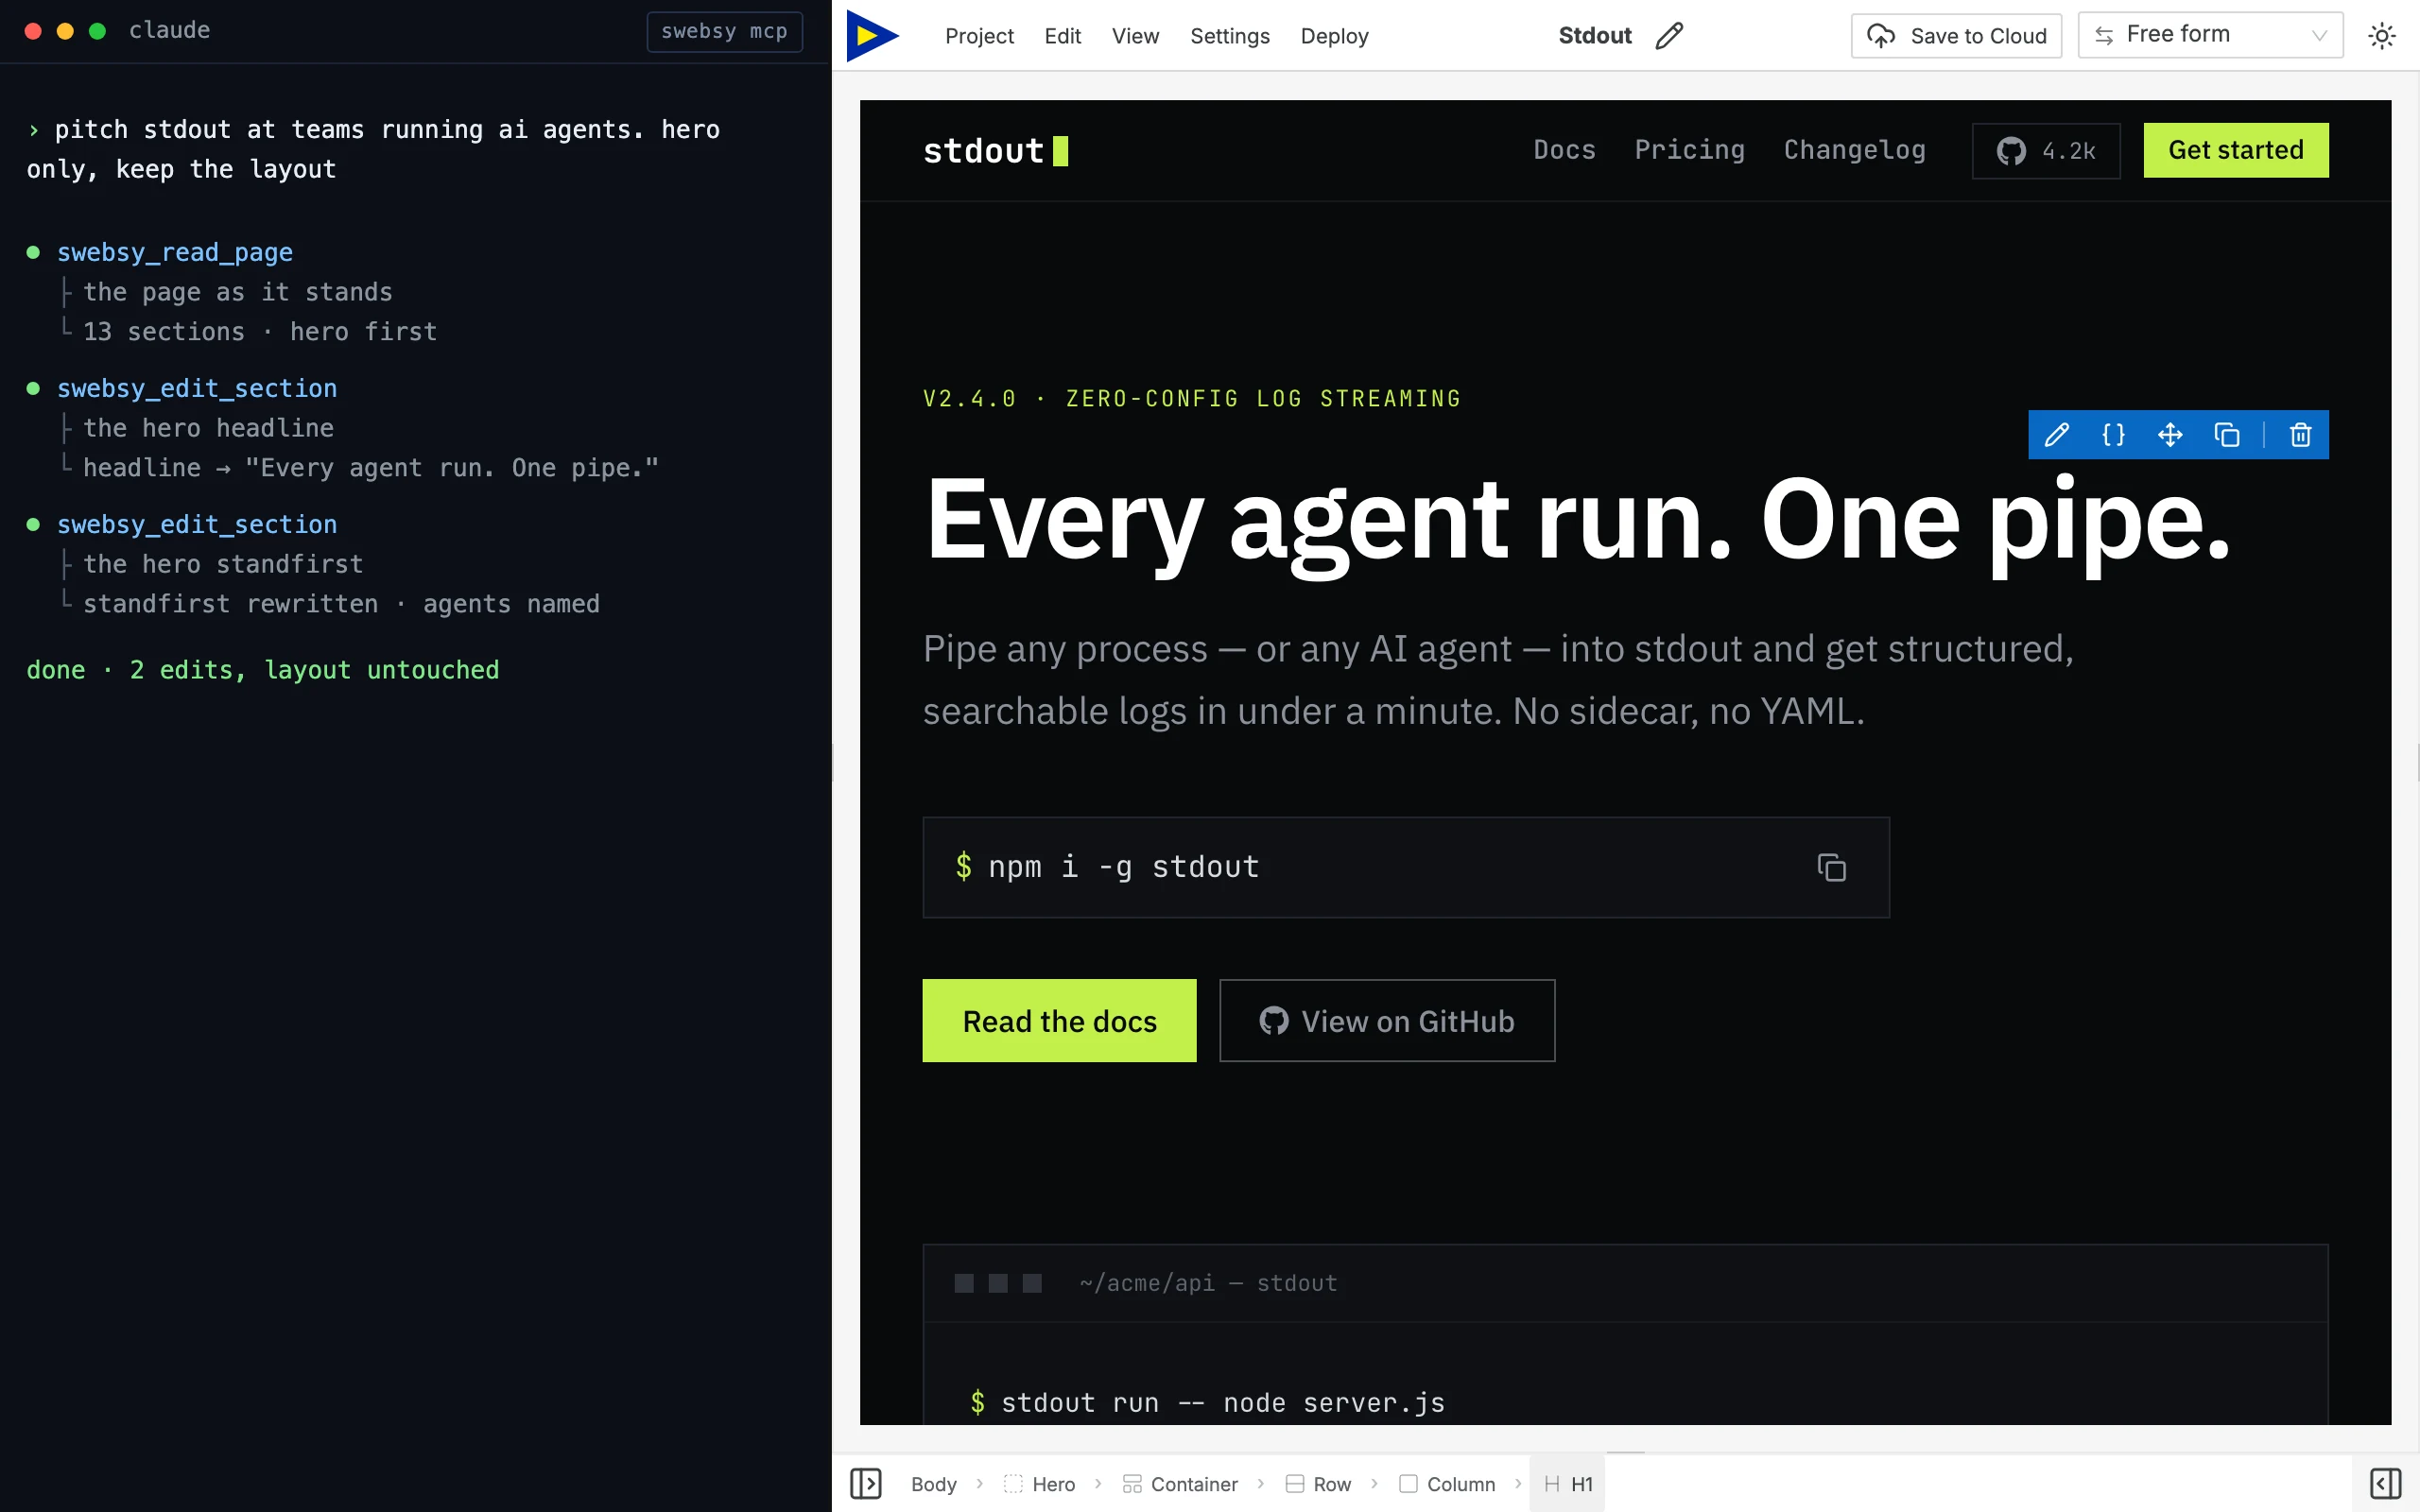Duplicate the selected H1 element
Screen dimensions: 2420x1512
[2227, 435]
